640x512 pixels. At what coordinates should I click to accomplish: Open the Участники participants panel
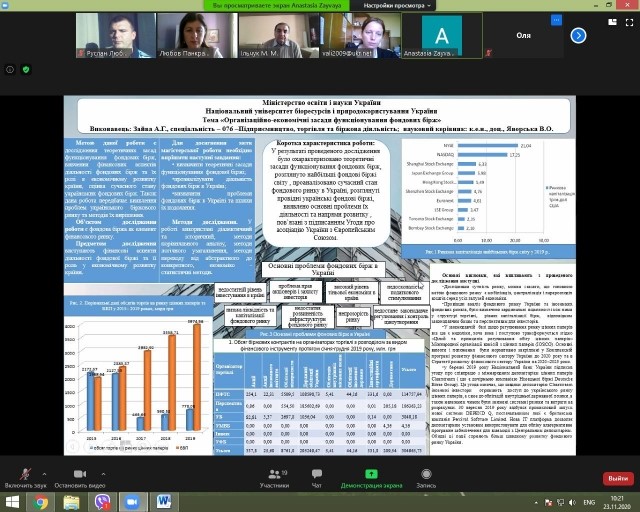[274, 478]
